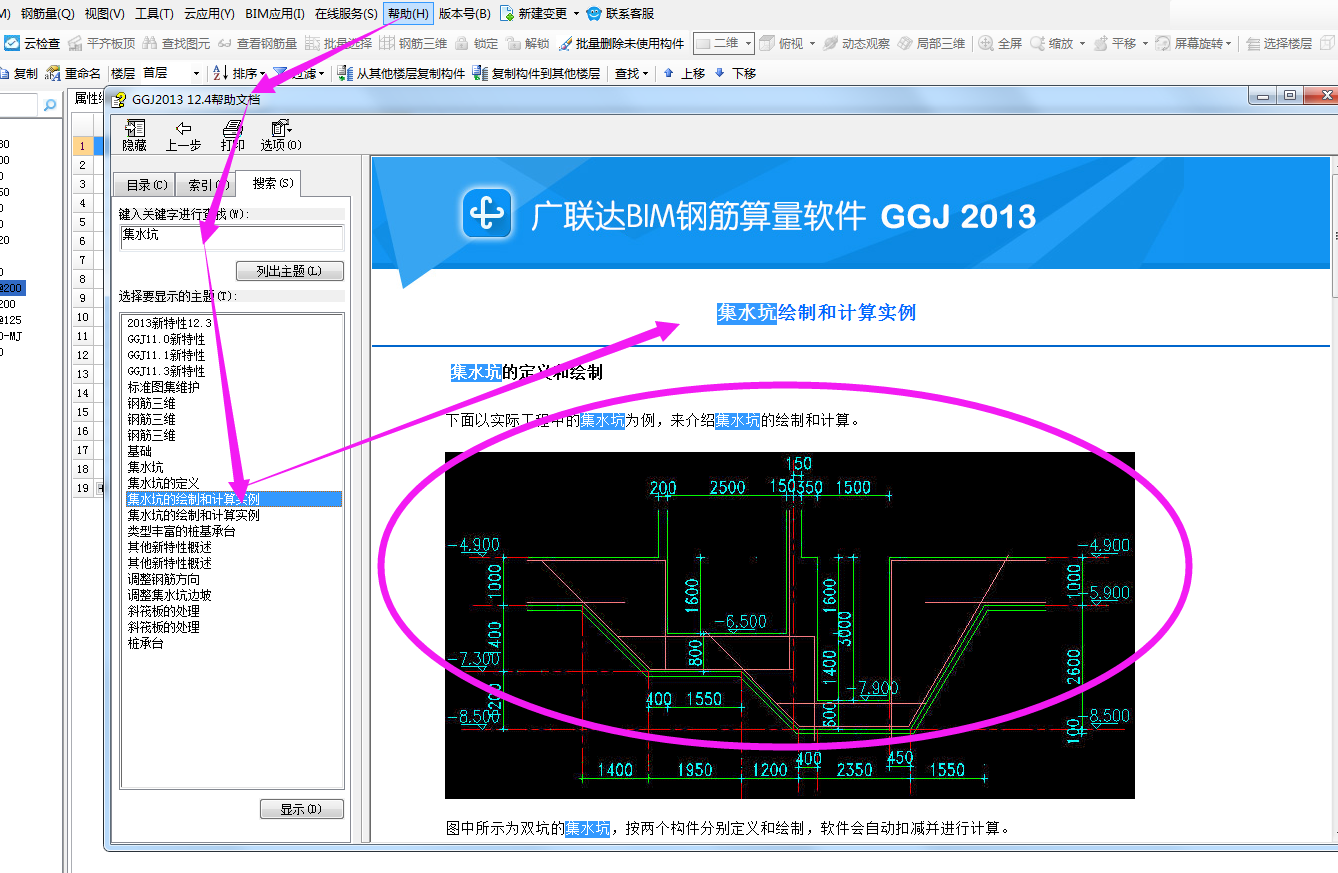Image resolution: width=1338 pixels, height=873 pixels.
Task: Open the 视图(V) menu
Action: 104,14
